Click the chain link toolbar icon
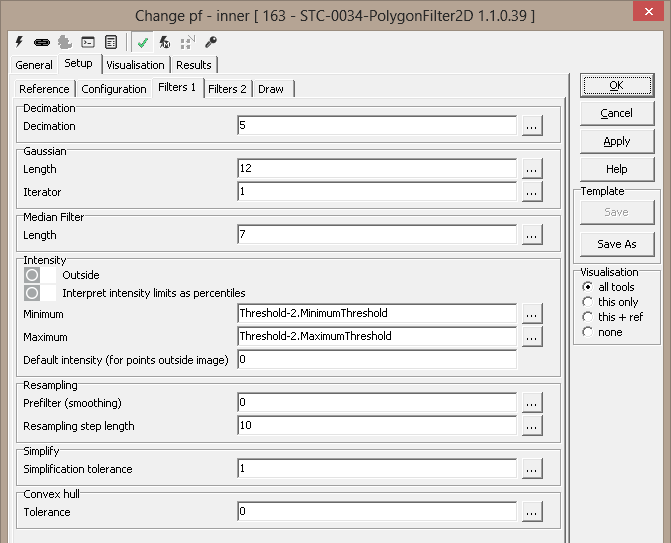Screen dimensions: 671x543 coord(43,42)
